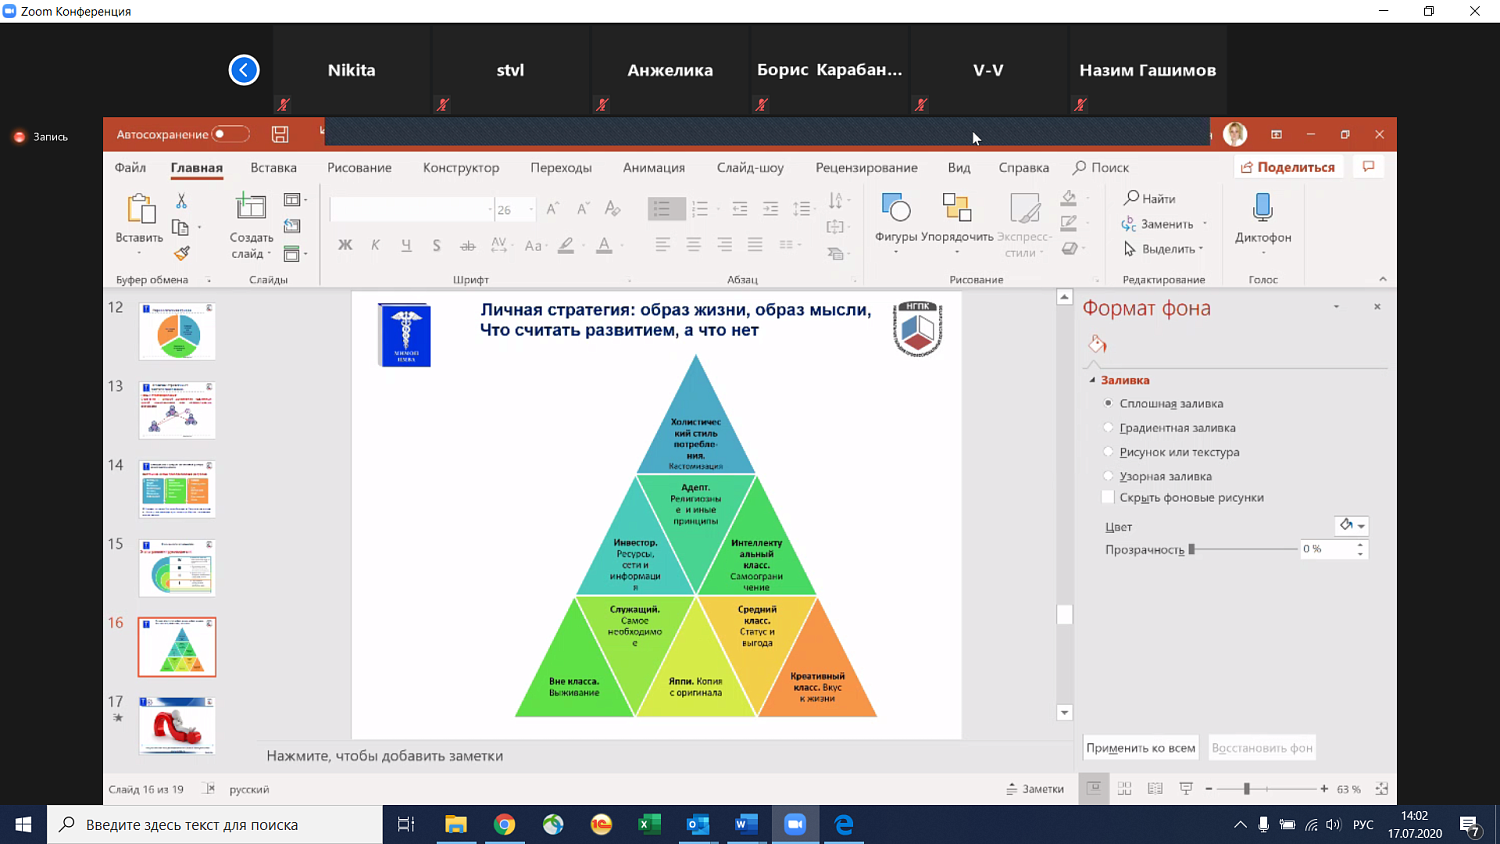This screenshot has width=1500, height=844.
Task: Click the align text left icon
Action: coord(662,245)
